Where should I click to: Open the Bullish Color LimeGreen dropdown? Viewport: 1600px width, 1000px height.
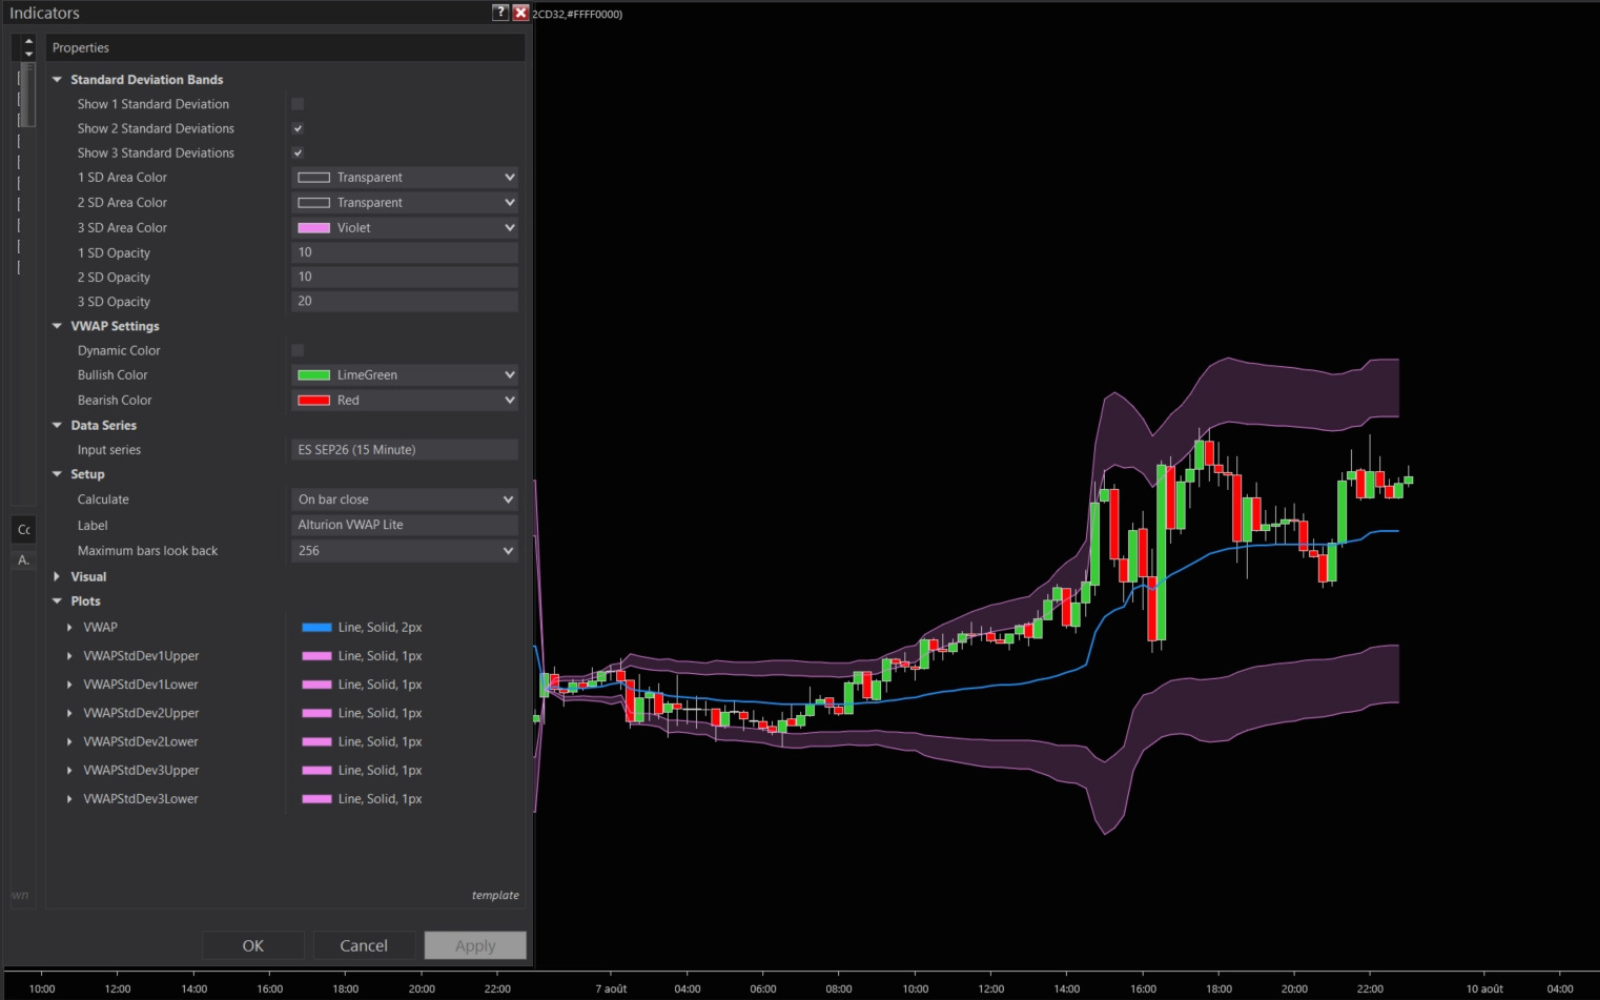pyautogui.click(x=405, y=375)
